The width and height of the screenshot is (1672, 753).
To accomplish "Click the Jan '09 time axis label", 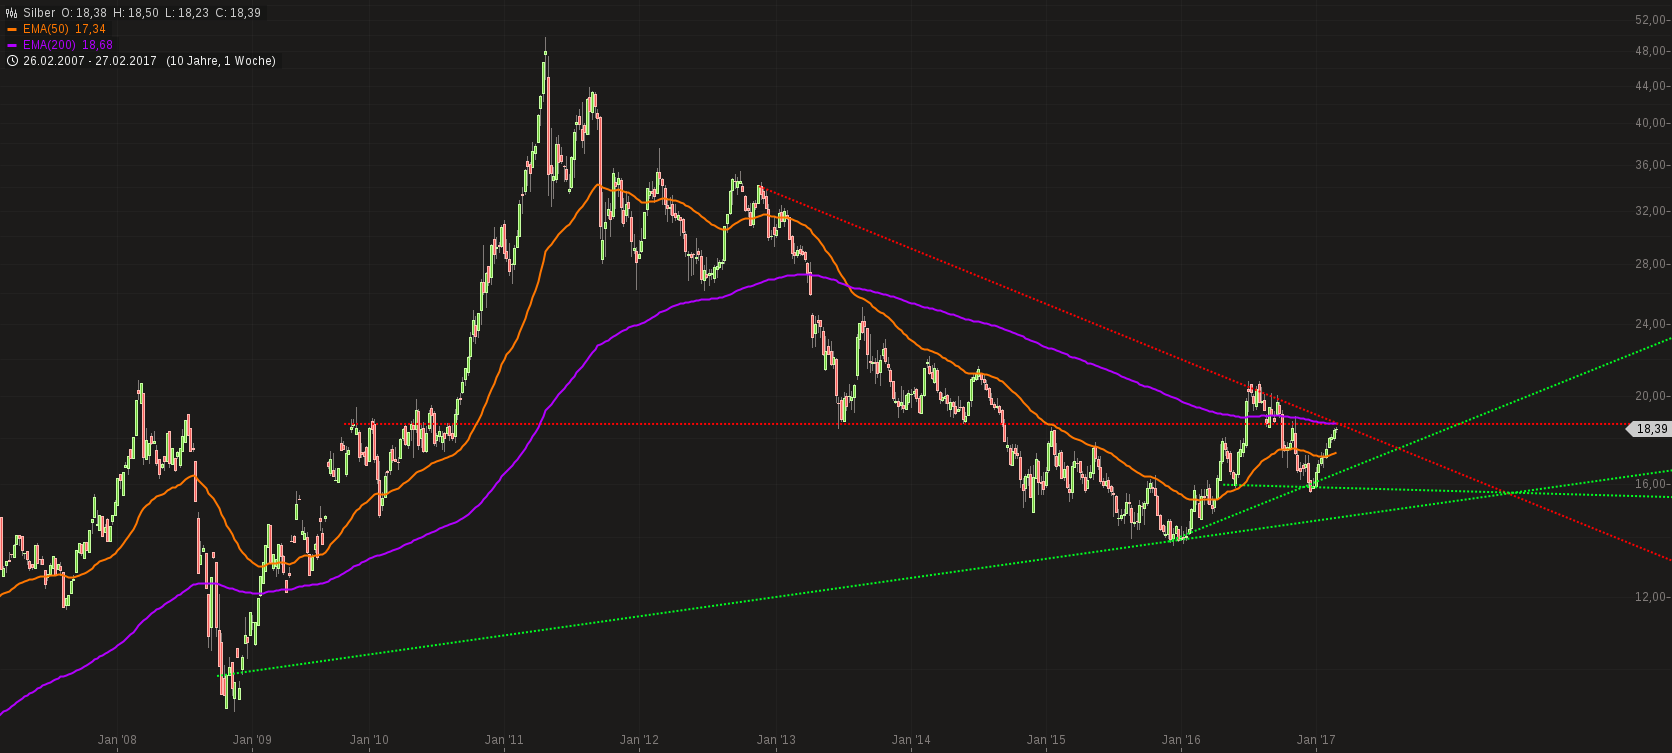I will pyautogui.click(x=252, y=740).
